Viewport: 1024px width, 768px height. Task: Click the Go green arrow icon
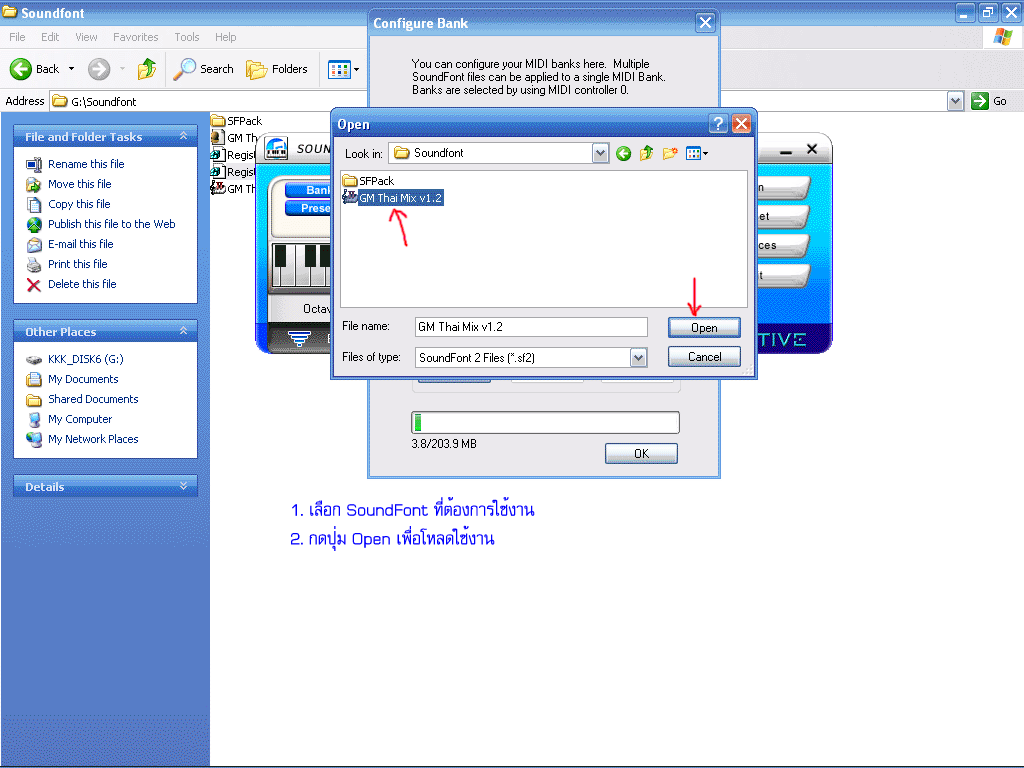(980, 101)
